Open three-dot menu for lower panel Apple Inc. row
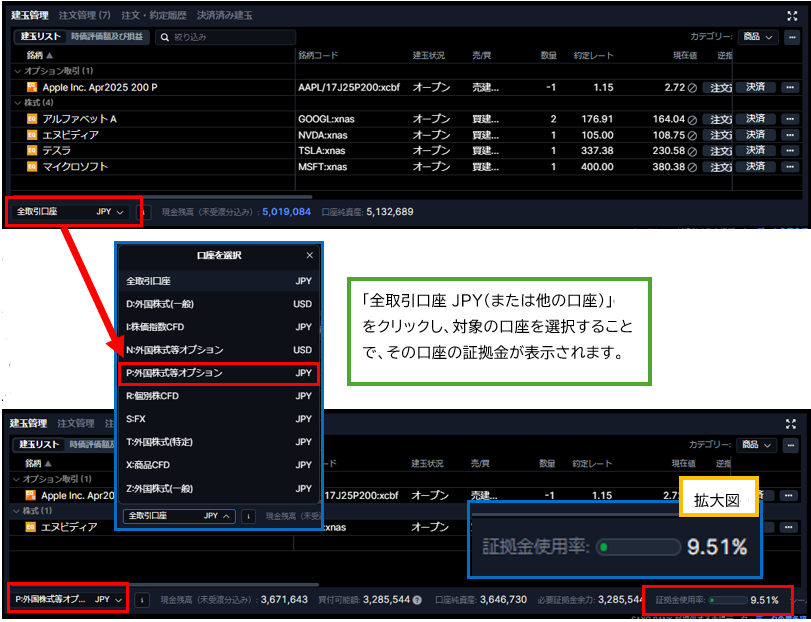This screenshot has width=811, height=622. [788, 495]
